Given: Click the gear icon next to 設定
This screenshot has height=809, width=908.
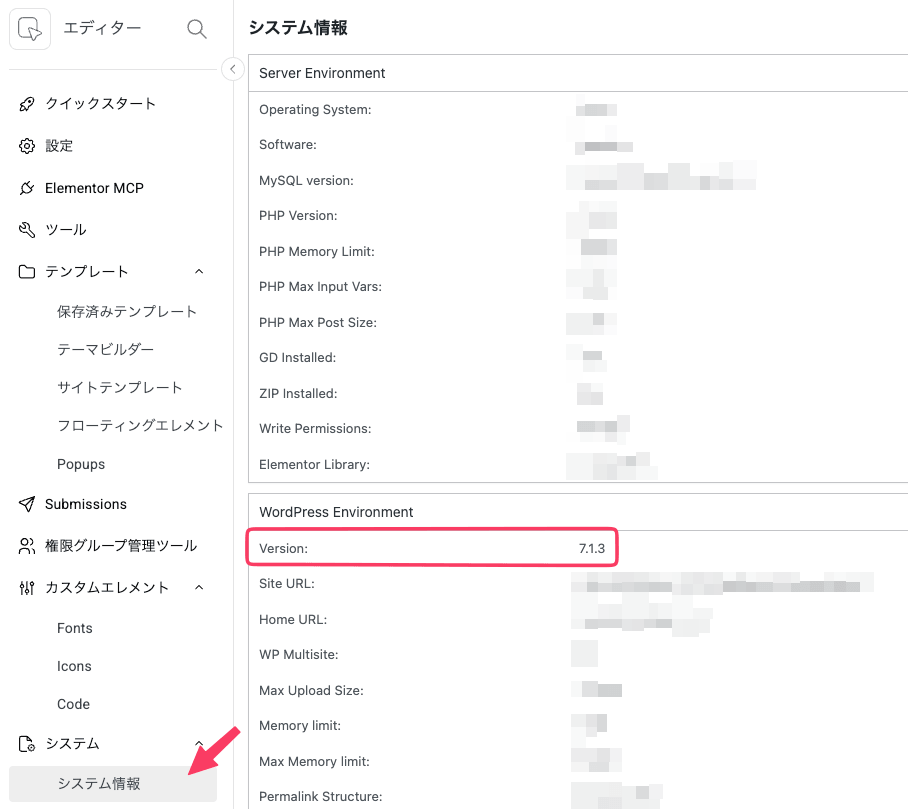Looking at the screenshot, I should (27, 146).
